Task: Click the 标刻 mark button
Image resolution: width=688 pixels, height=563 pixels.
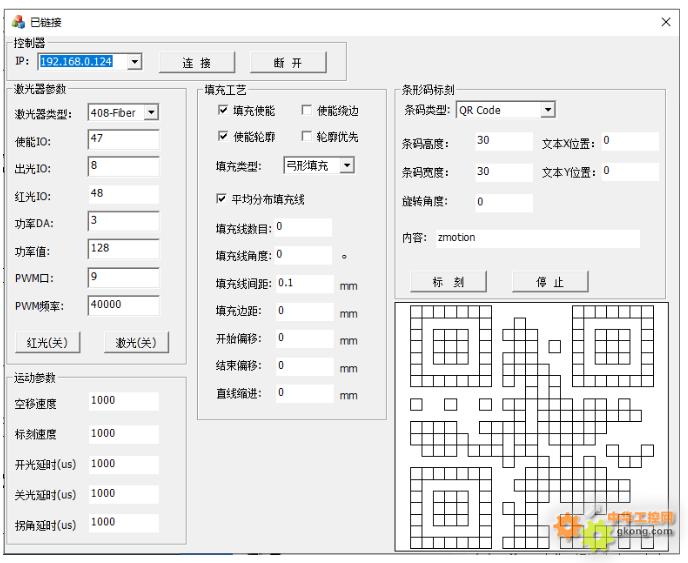Action: click(x=448, y=281)
